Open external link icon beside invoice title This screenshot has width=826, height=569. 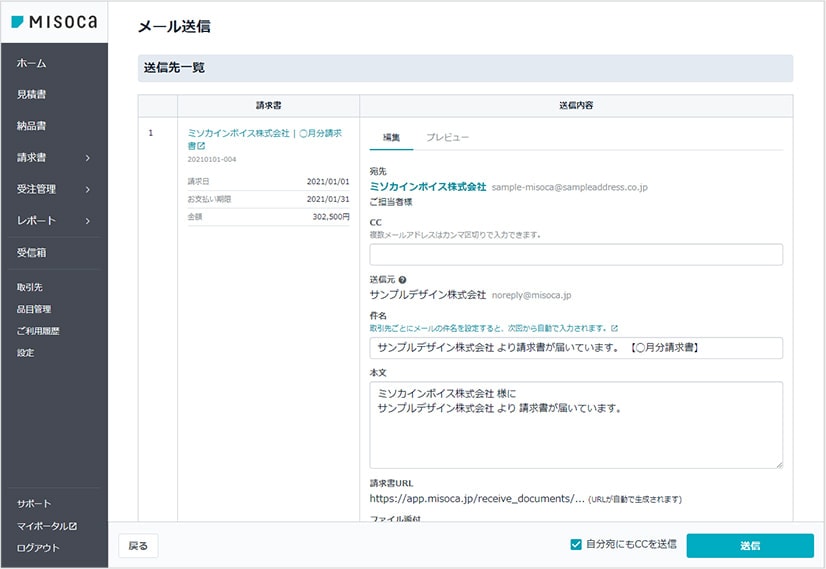(201, 146)
